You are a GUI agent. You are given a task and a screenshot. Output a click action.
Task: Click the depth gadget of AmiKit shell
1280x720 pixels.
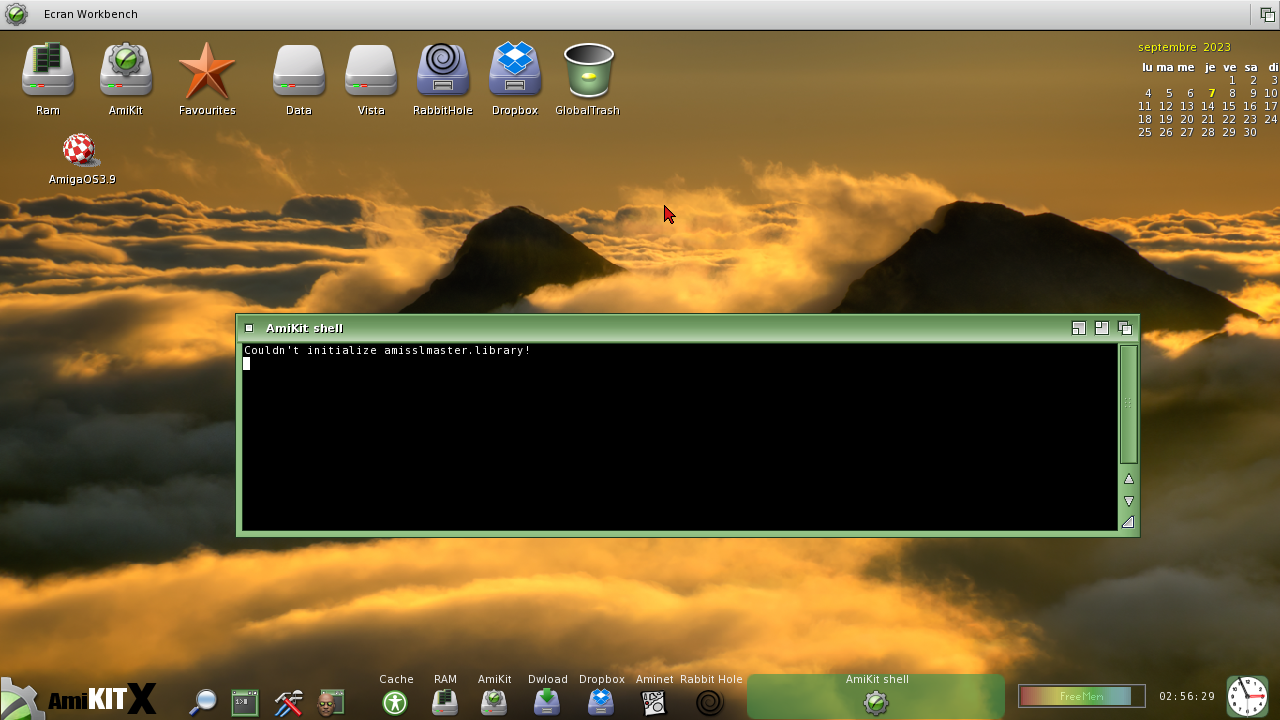pyautogui.click(x=1125, y=328)
